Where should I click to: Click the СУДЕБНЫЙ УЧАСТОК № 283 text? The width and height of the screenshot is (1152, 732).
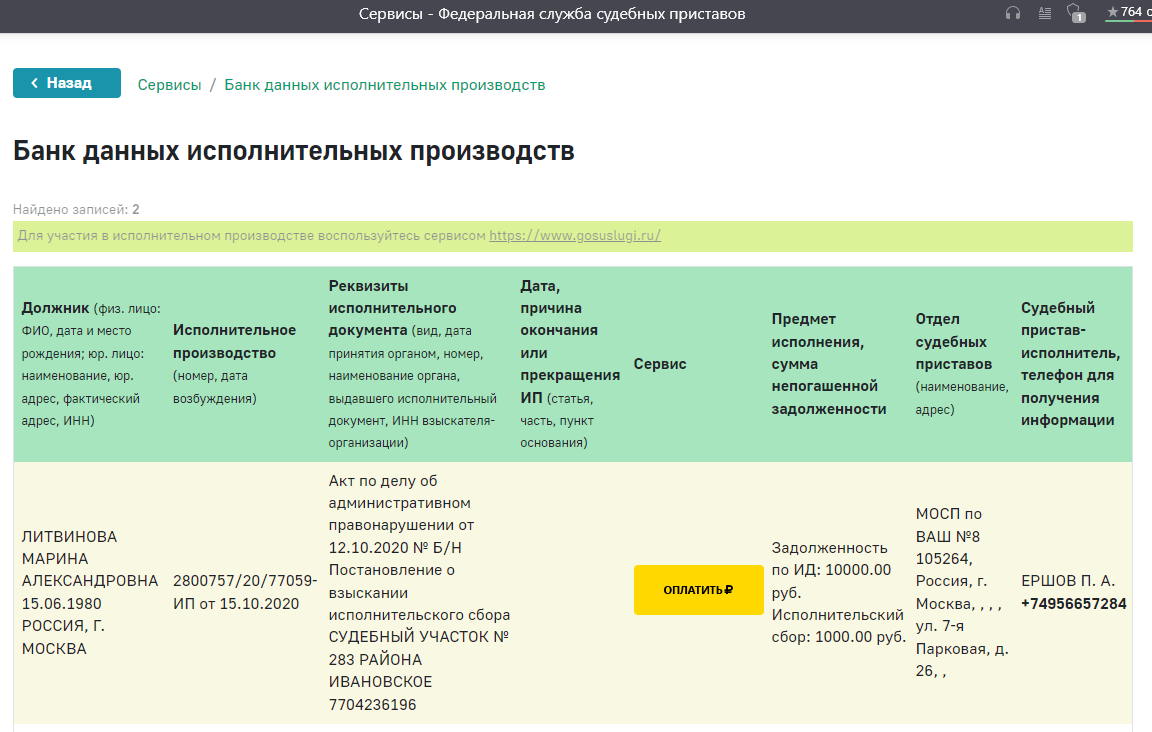(419, 648)
